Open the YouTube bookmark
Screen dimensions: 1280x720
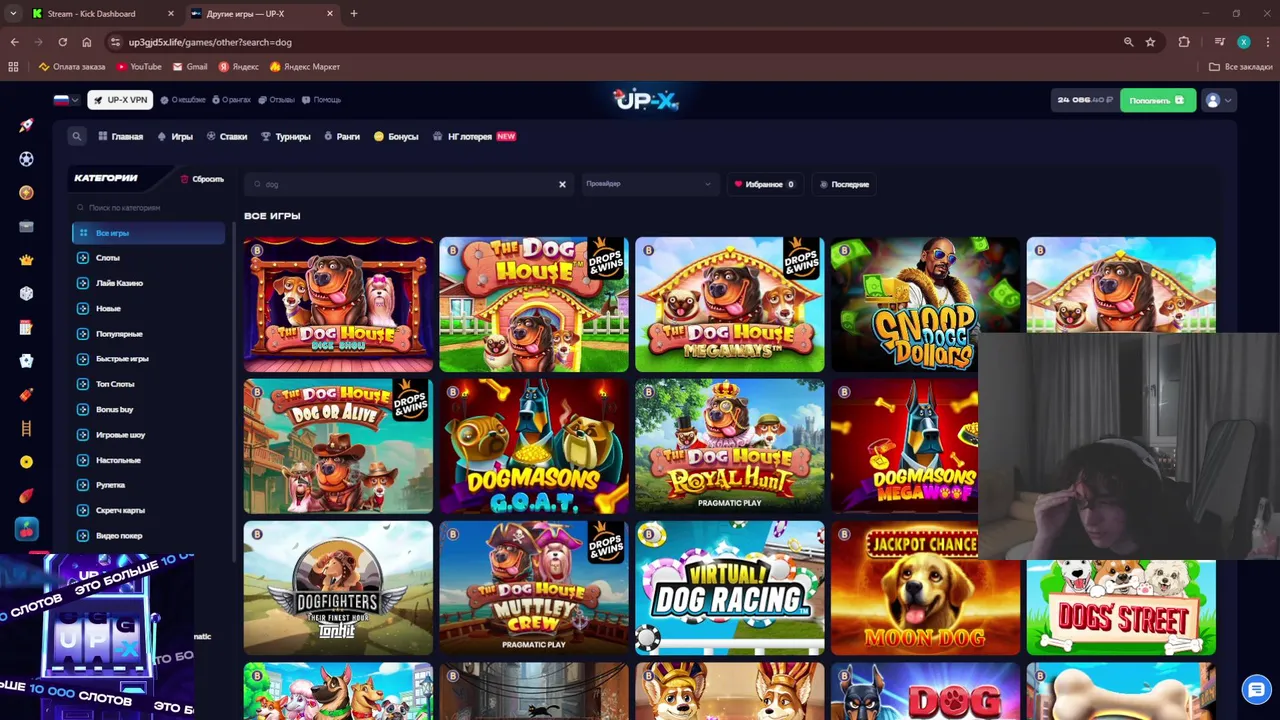139,67
